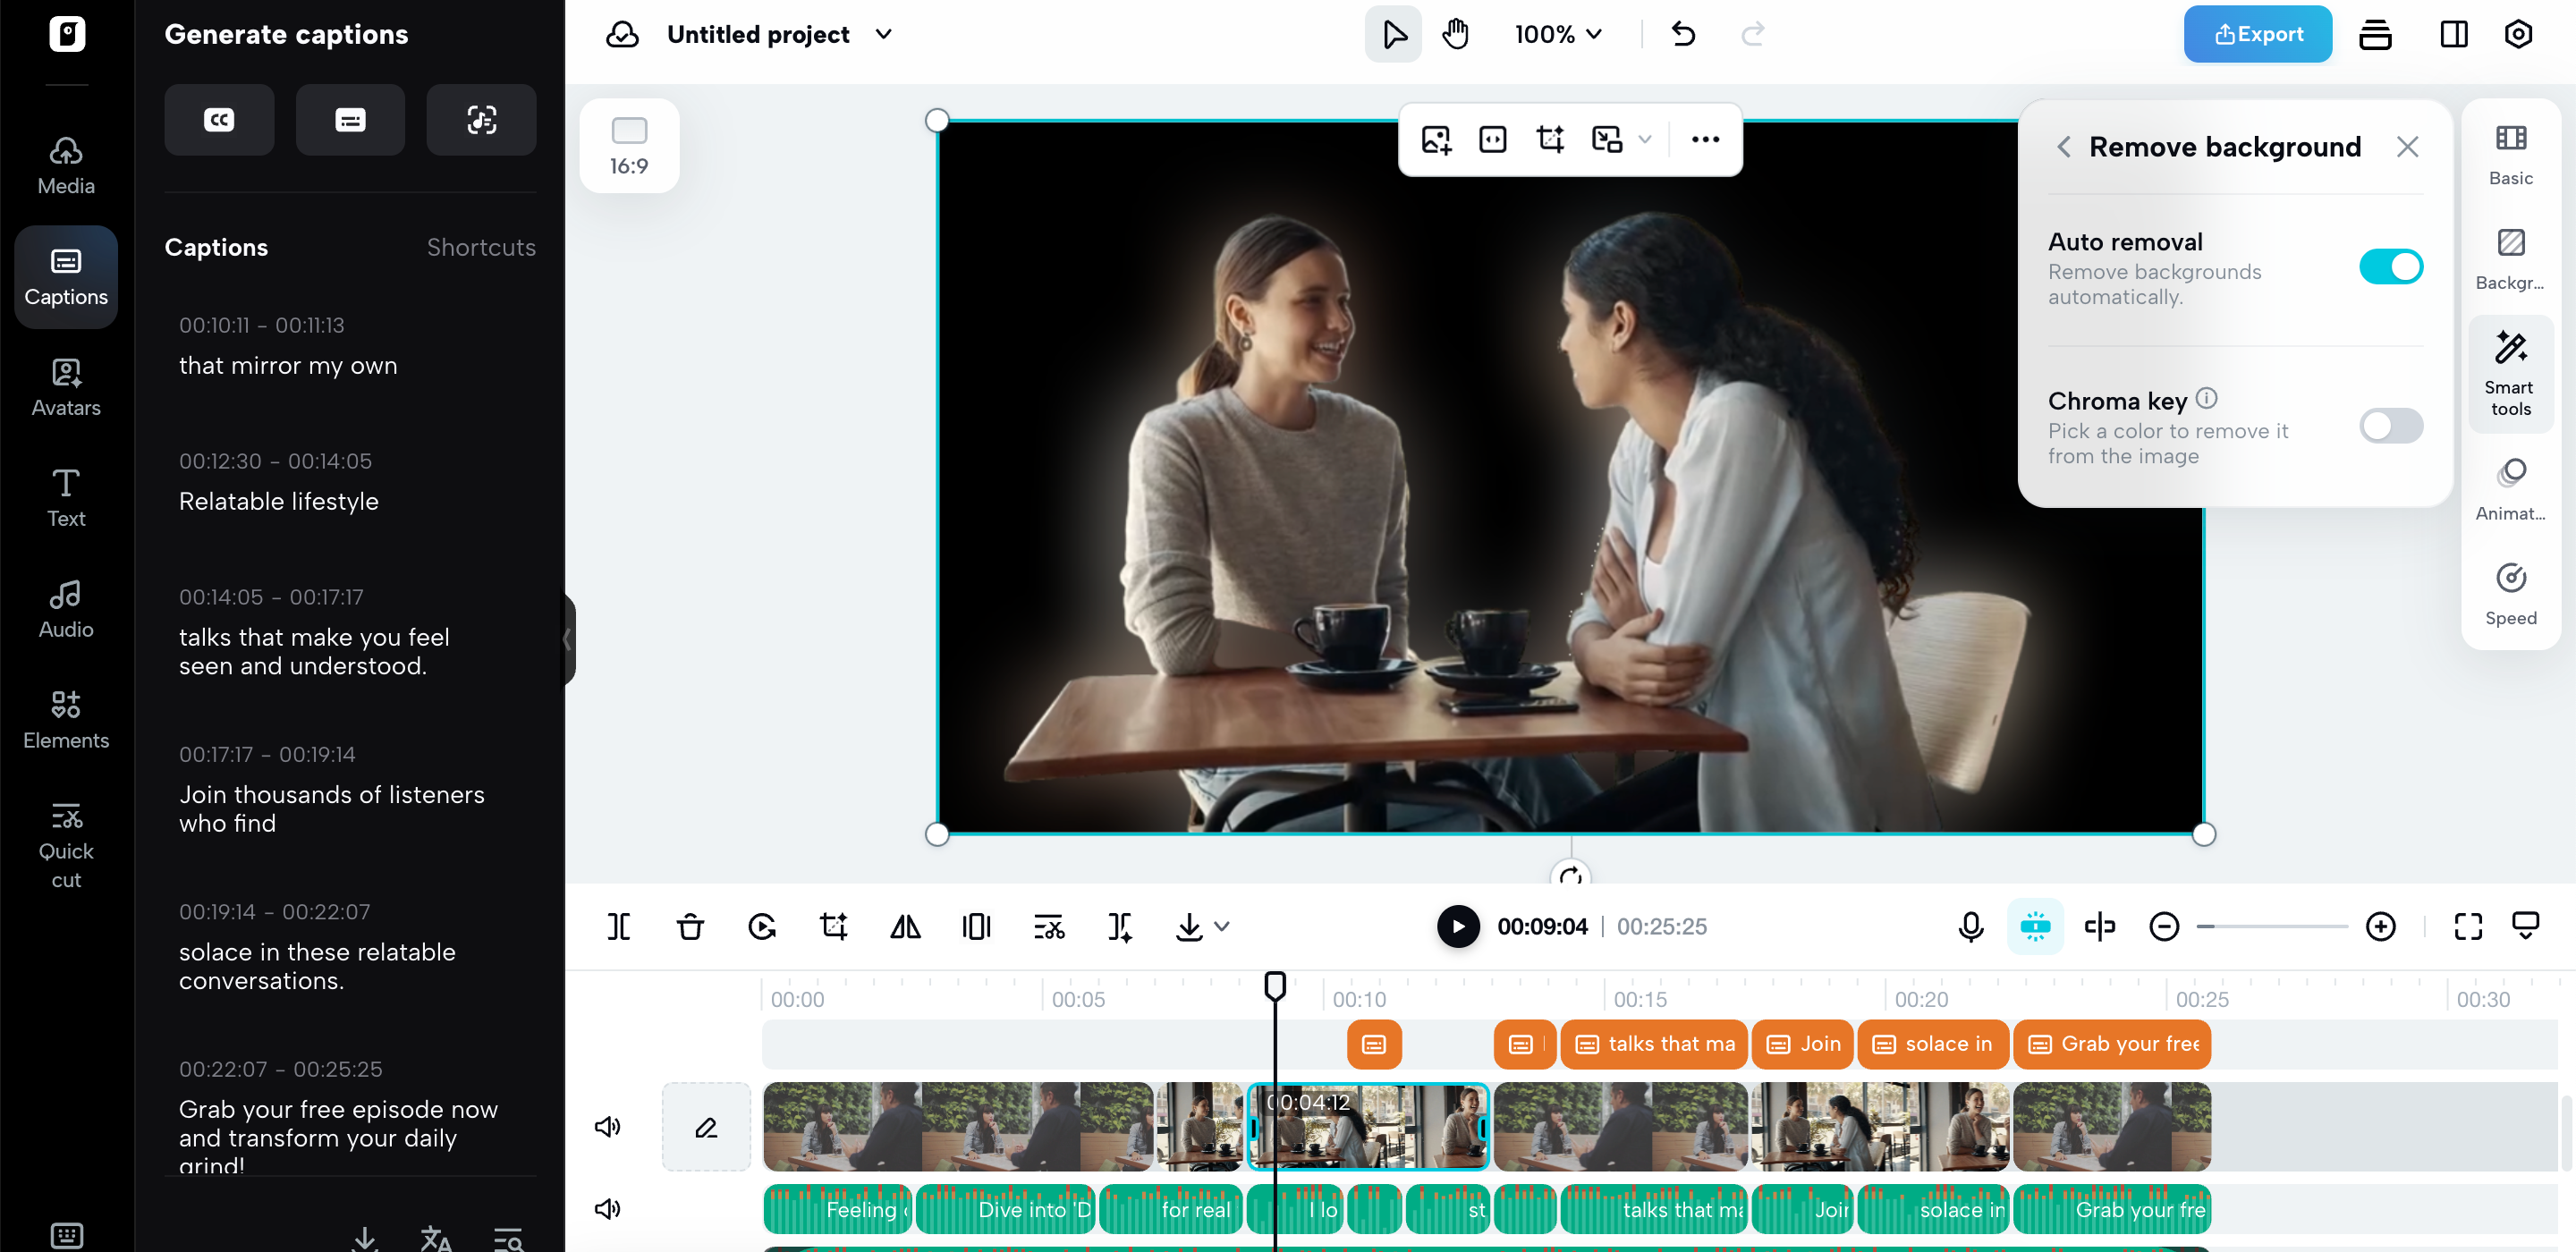Image resolution: width=2576 pixels, height=1252 pixels.
Task: Turn off the Auto removal toggle
Action: point(2390,267)
